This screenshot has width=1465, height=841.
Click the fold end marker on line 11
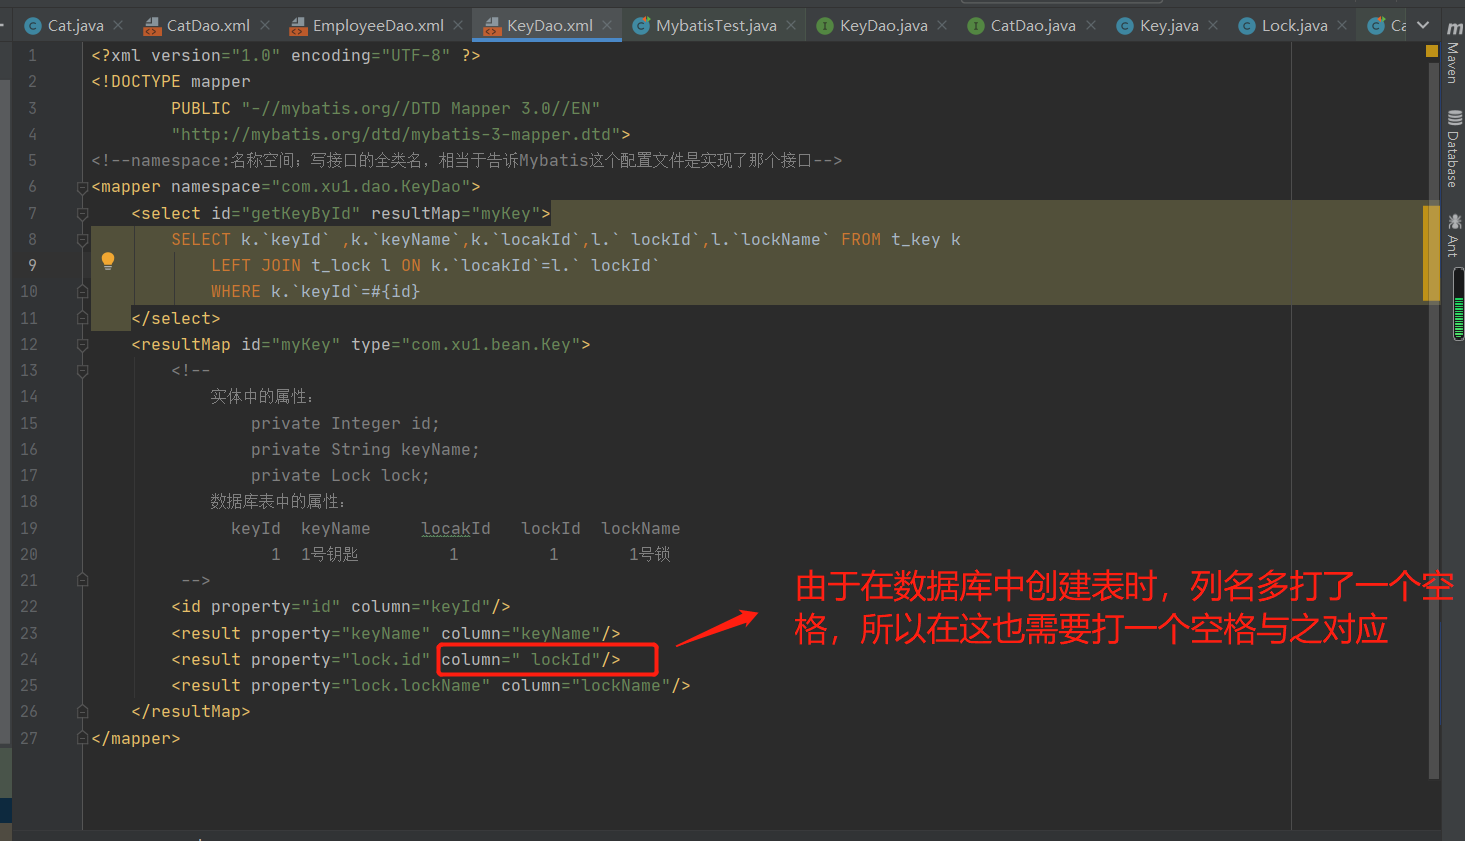tap(83, 318)
